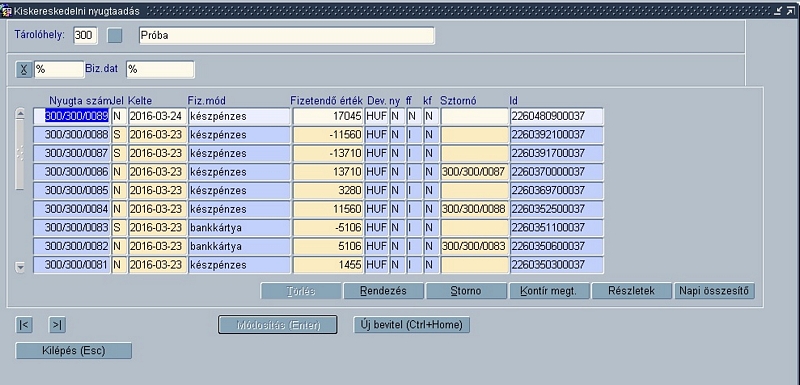Viewport: 800px width, 385px height.
Task: Click Id 2260350300037
Action: click(557, 265)
